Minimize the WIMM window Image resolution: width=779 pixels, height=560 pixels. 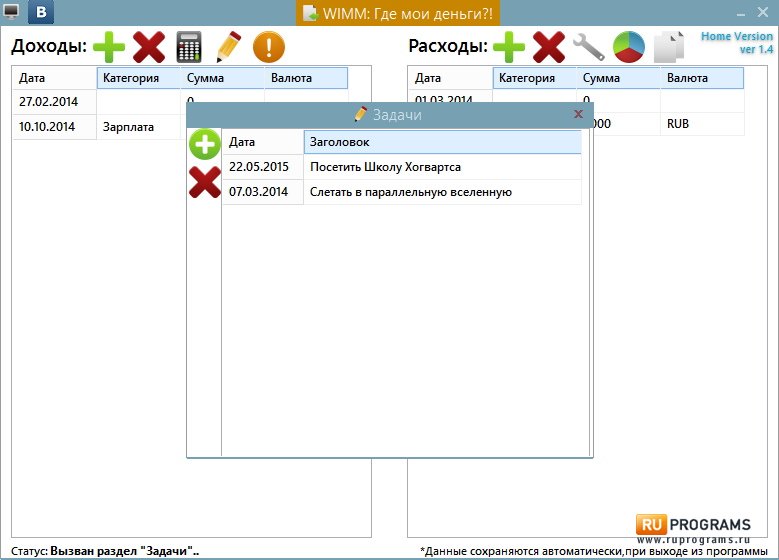(x=741, y=14)
